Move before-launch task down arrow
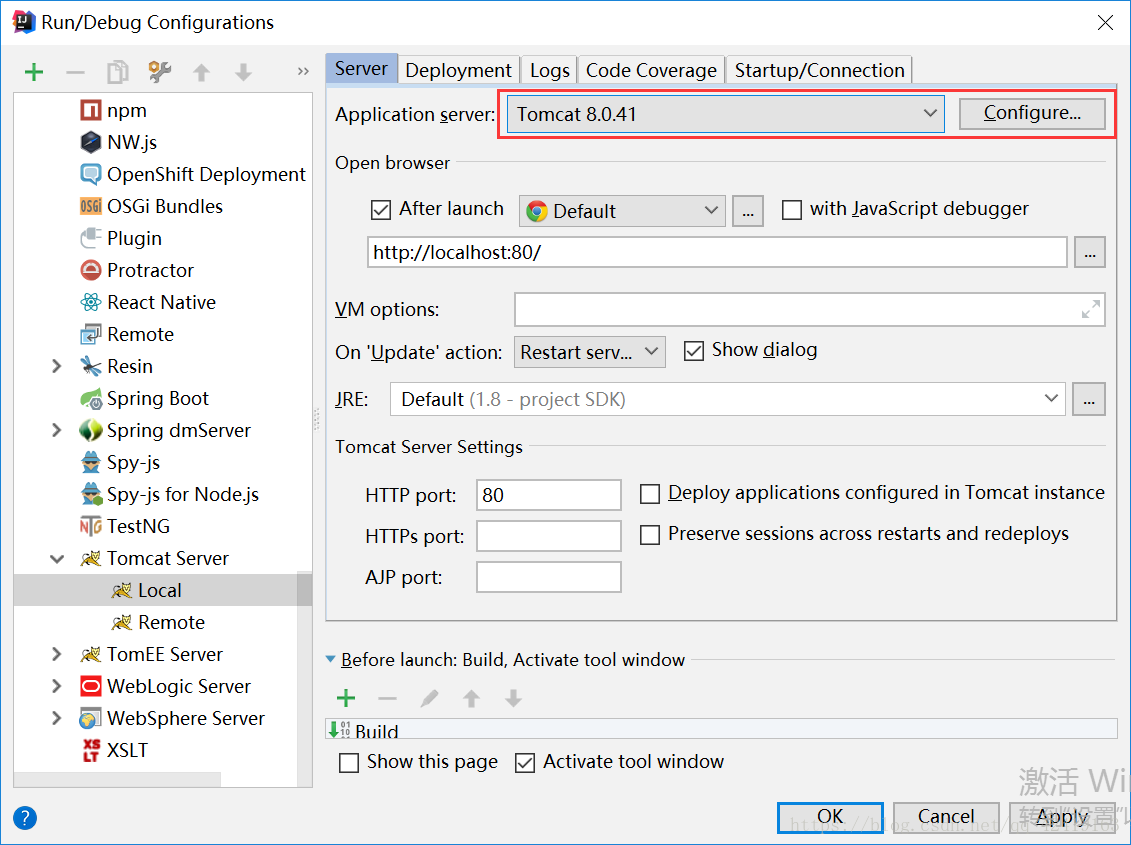Viewport: 1131px width, 845px height. click(x=513, y=699)
